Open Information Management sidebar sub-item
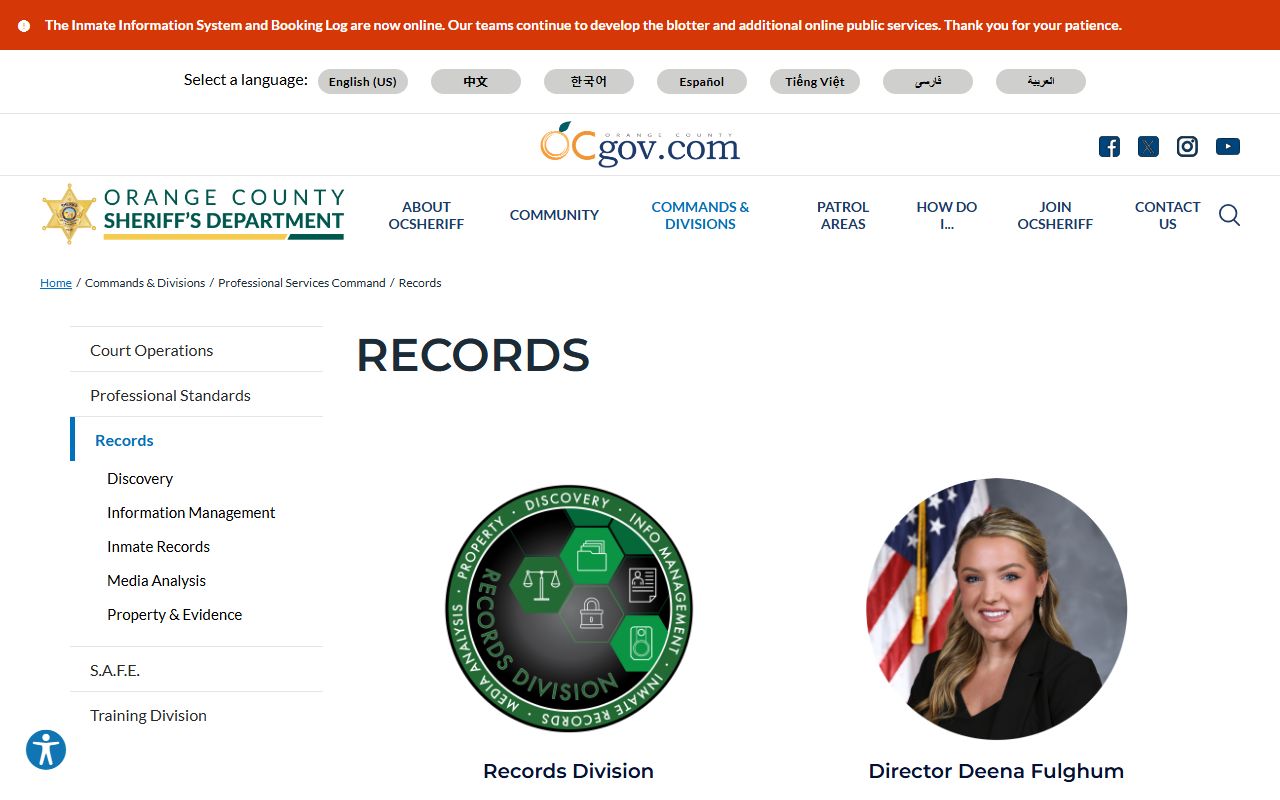This screenshot has width=1280, height=800. 191,513
